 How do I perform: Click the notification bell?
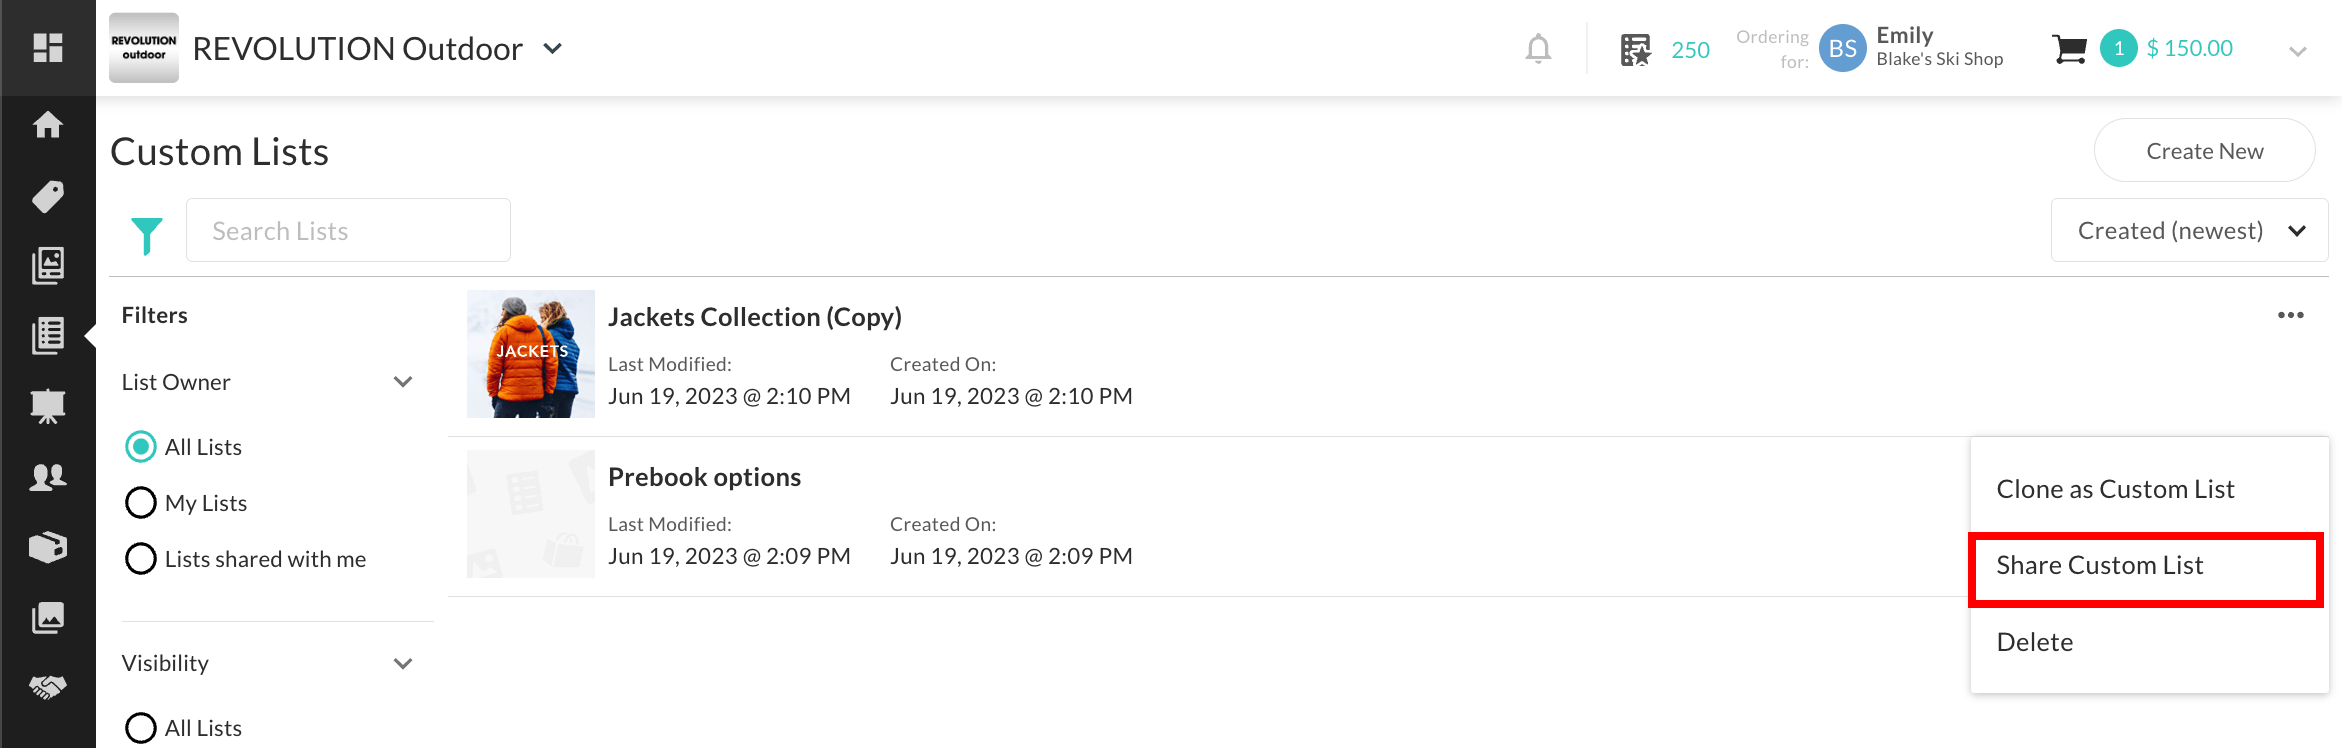coord(1538,47)
